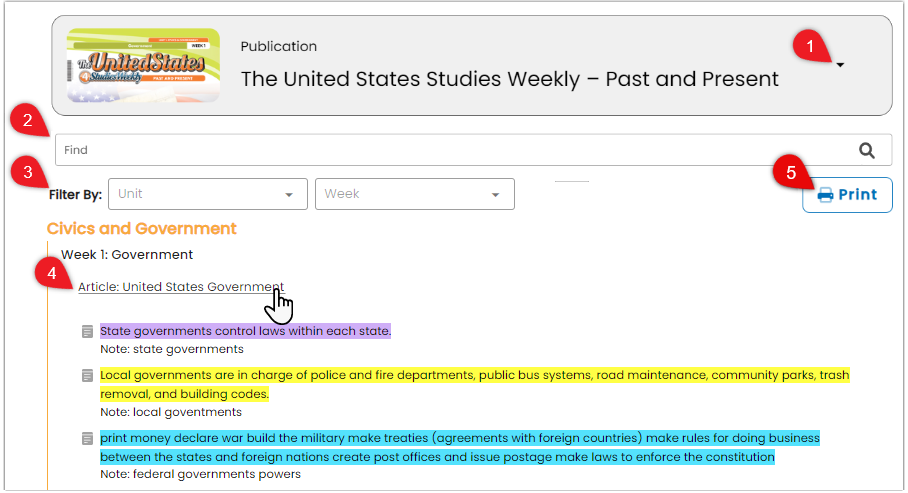The height and width of the screenshot is (493, 908).
Task: Open Article: United States Government link
Action: (181, 287)
